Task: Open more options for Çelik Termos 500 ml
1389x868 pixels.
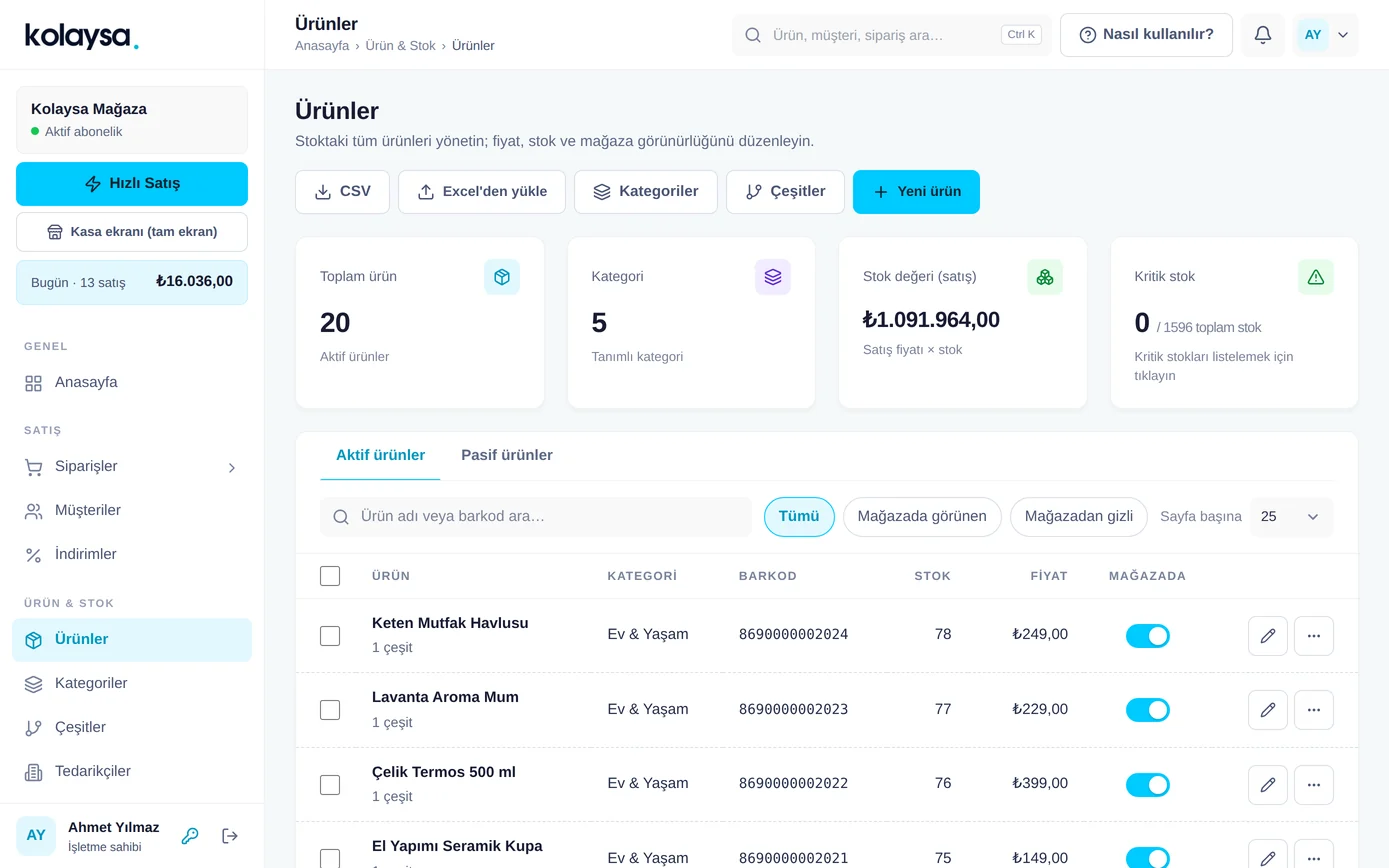Action: (1314, 785)
